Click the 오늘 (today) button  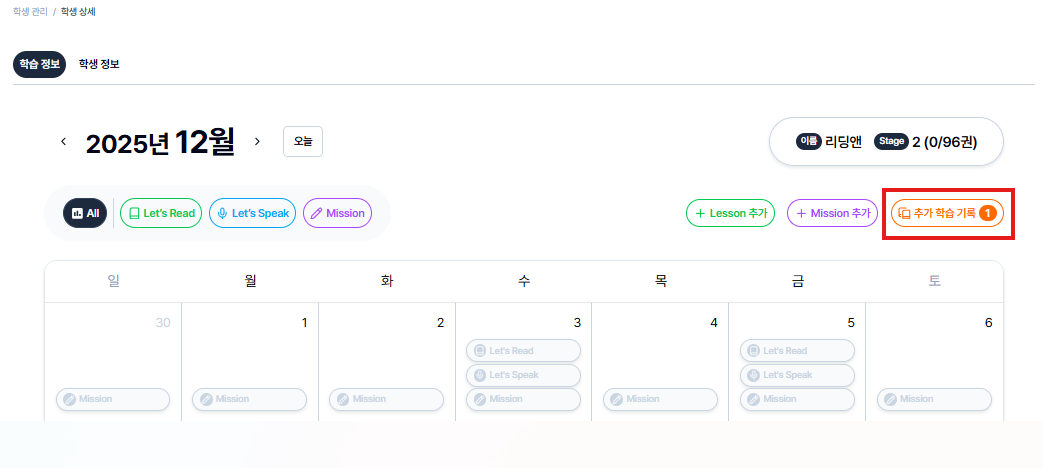coord(303,142)
